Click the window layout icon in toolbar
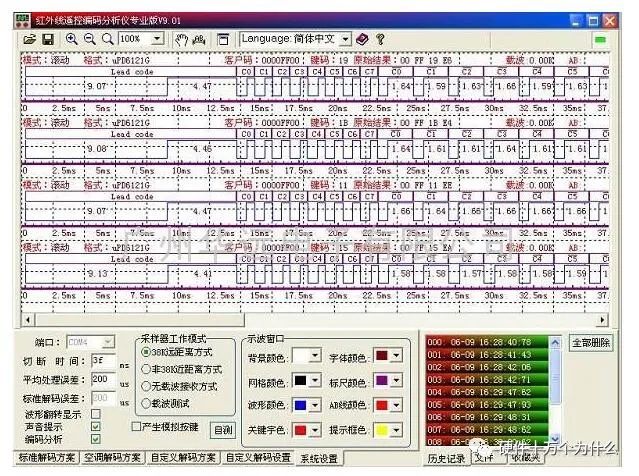639x476 pixels. click(x=223, y=40)
